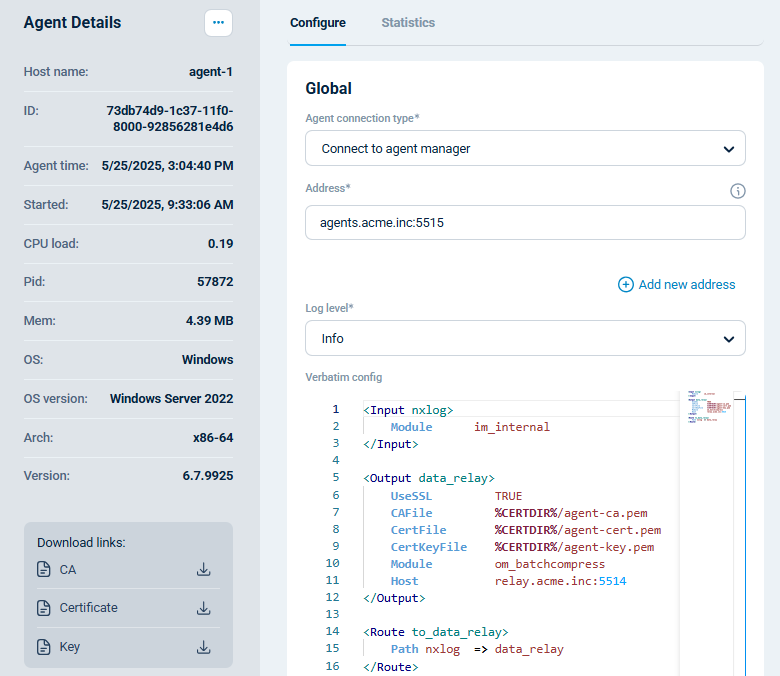Viewport: 780px width, 676px height.
Task: Open the Agent Details more options menu
Action: click(x=218, y=22)
